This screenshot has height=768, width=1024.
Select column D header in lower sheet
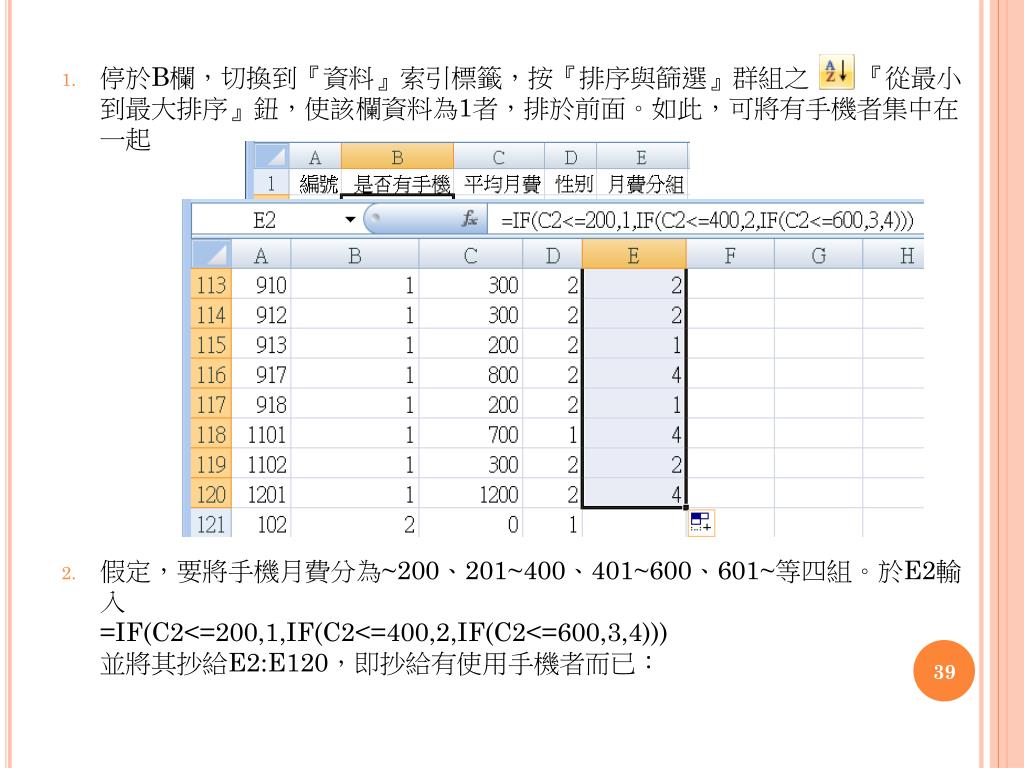point(552,255)
